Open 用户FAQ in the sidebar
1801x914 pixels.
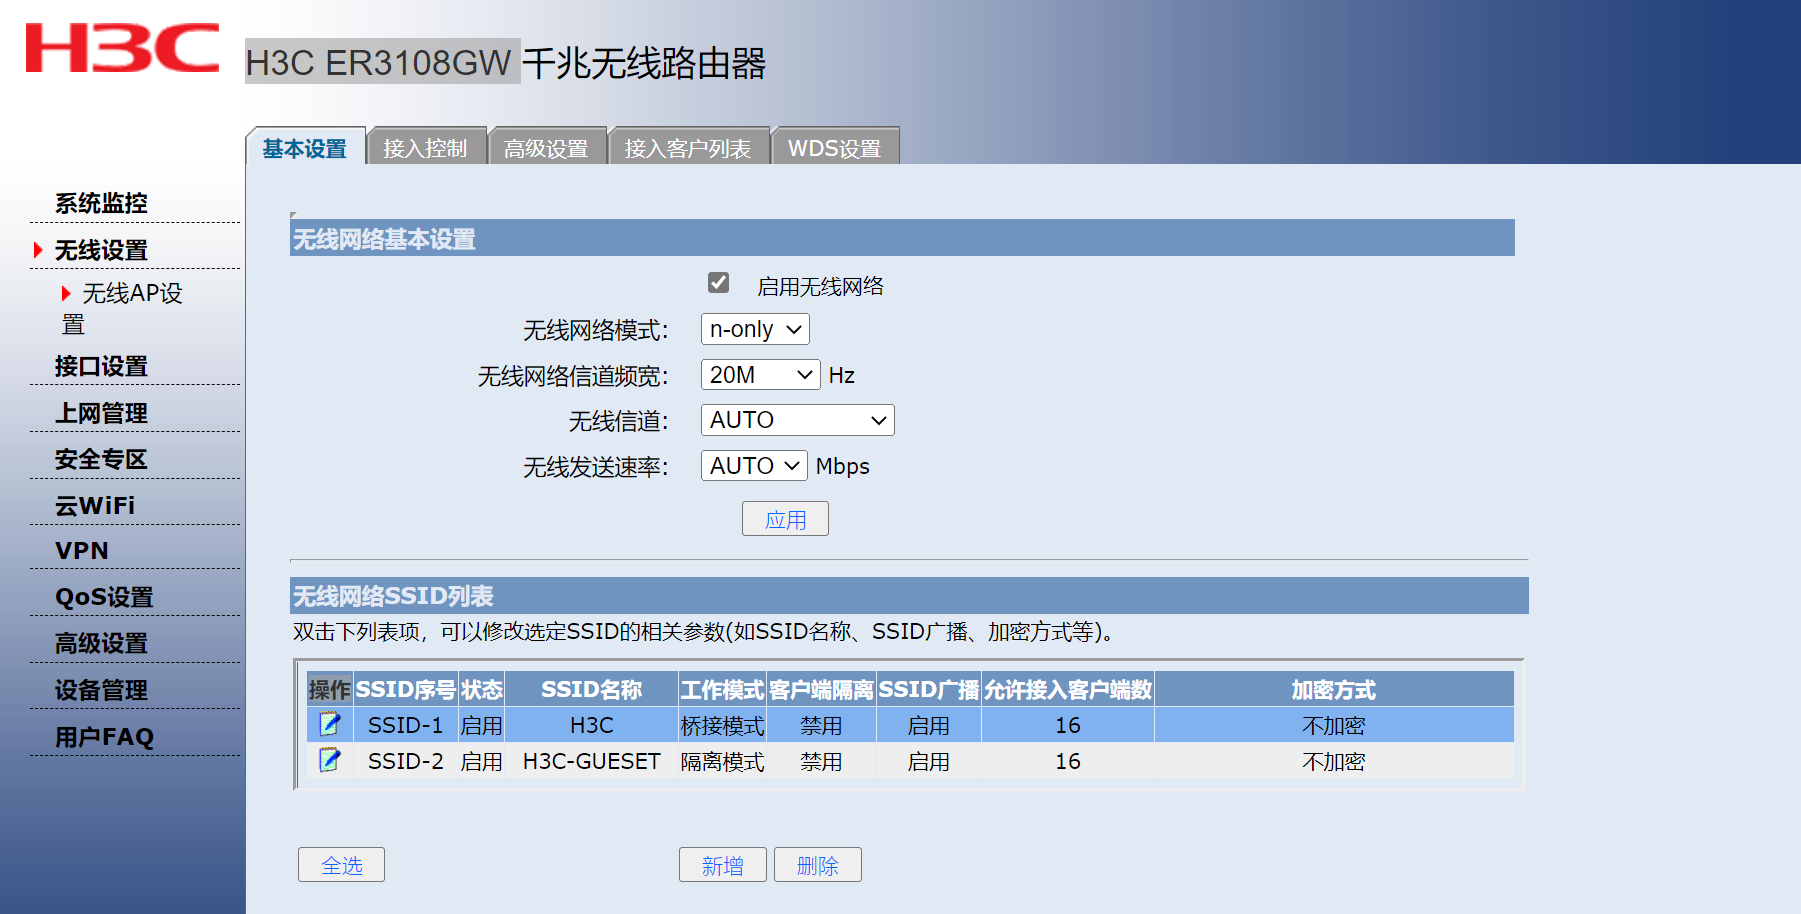pyautogui.click(x=104, y=737)
